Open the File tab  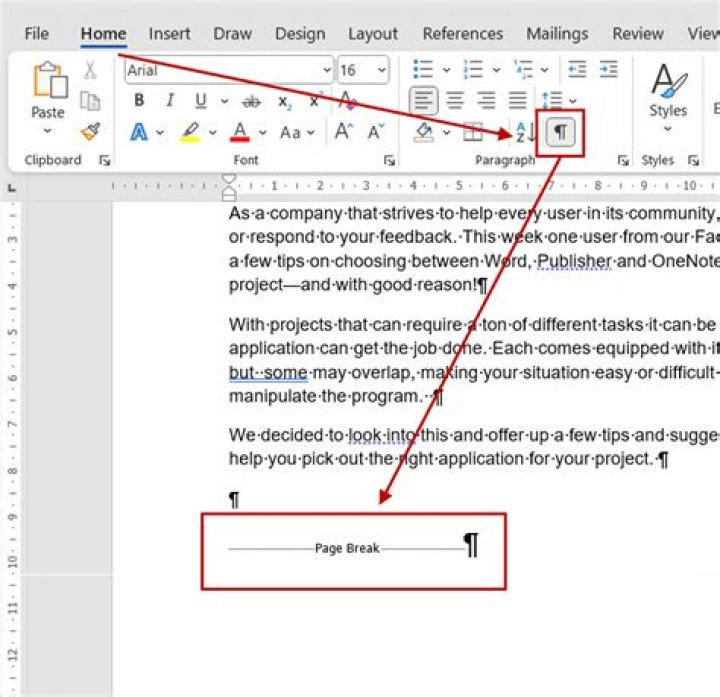coord(37,34)
